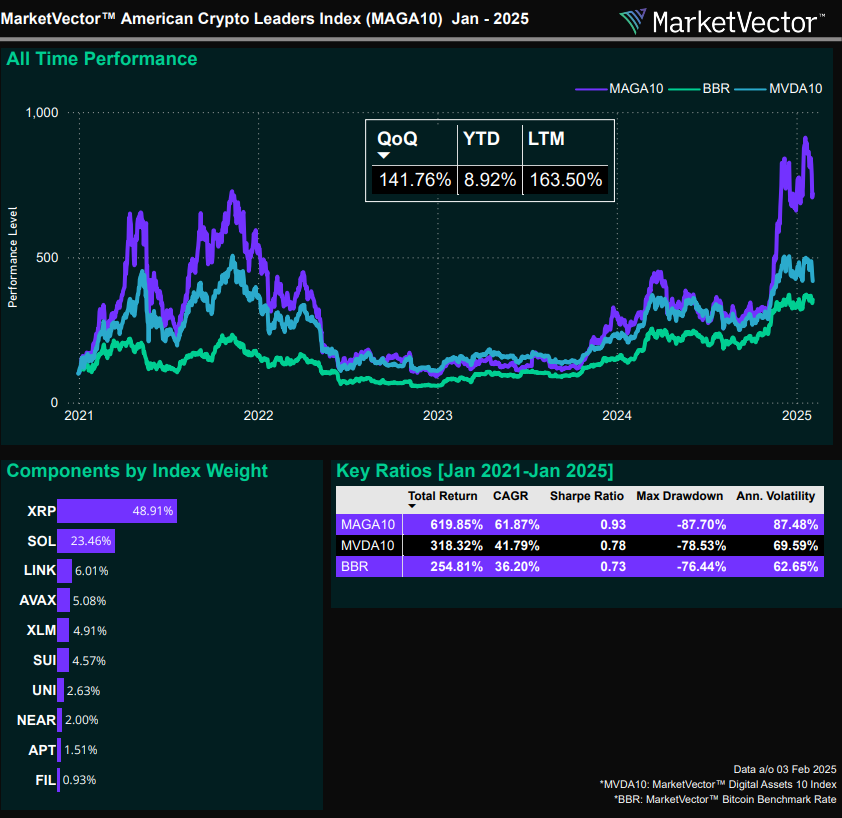The width and height of the screenshot is (842, 818).
Task: Click the MarketVector logo icon
Action: (x=633, y=21)
